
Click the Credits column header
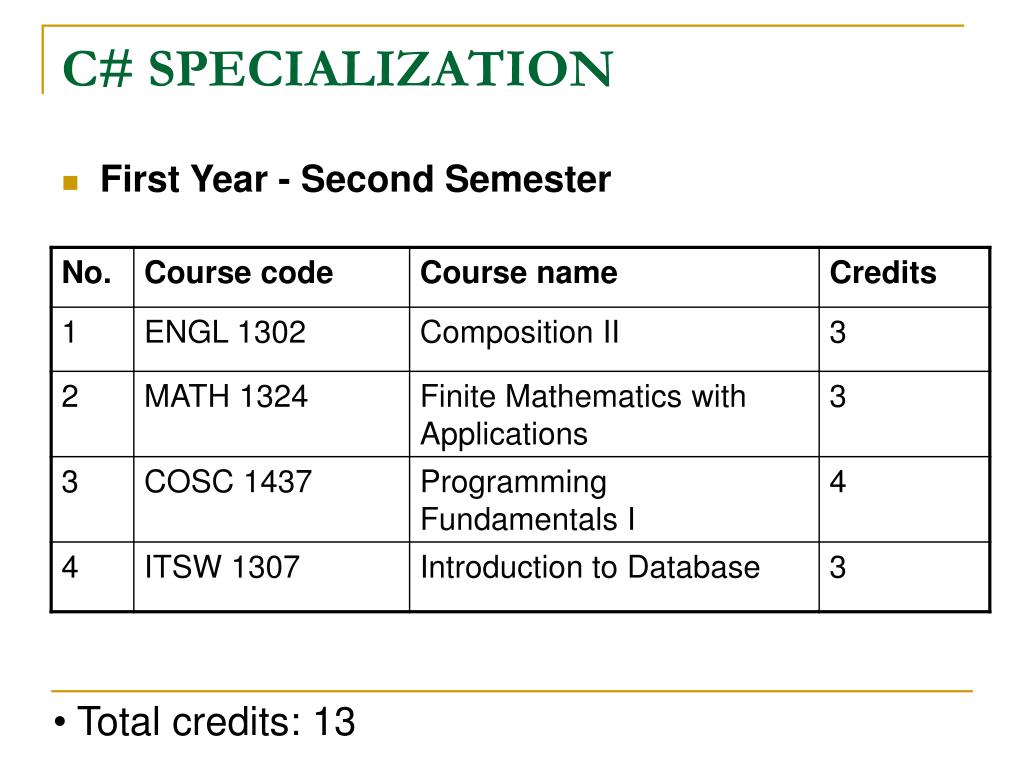click(904, 277)
